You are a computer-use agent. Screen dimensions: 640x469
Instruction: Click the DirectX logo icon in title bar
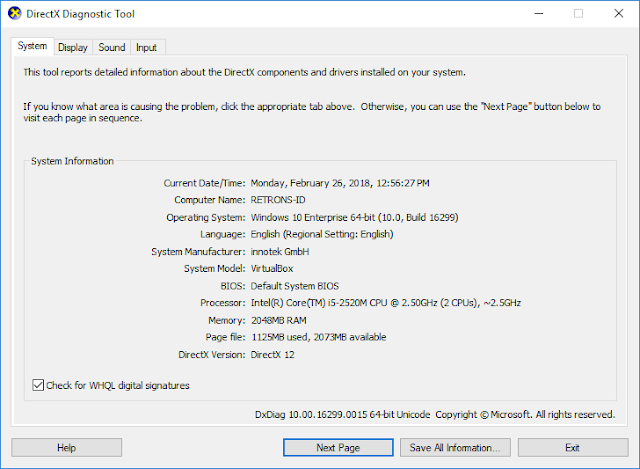tap(14, 13)
